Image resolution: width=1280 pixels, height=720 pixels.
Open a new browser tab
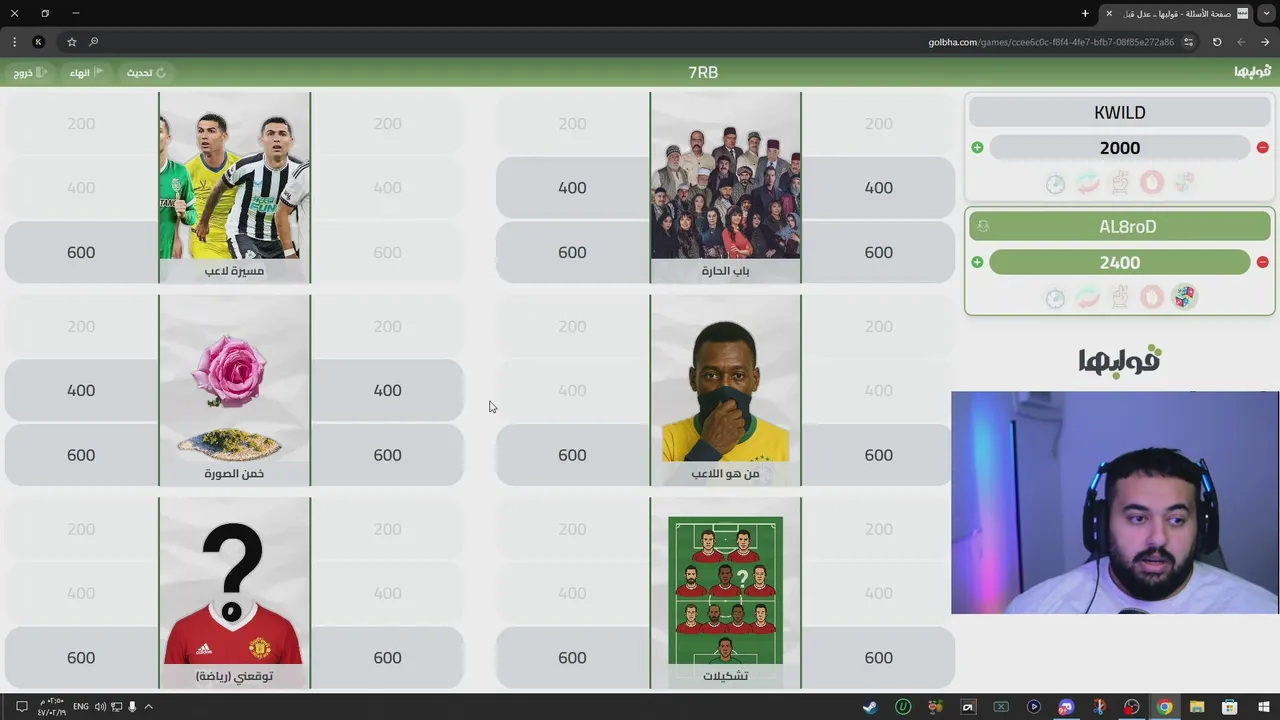coord(1085,13)
